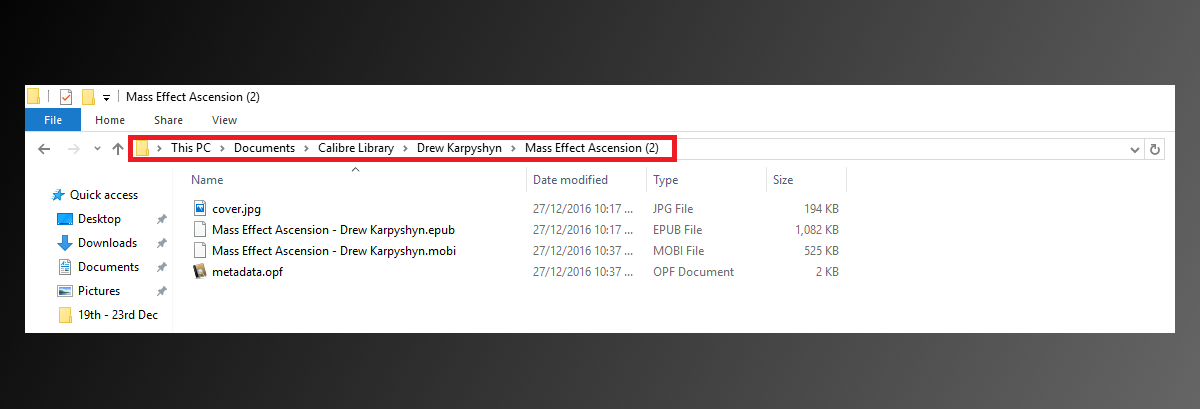1200x409 pixels.
Task: Select This PC in the breadcrumb
Action: pyautogui.click(x=190, y=148)
